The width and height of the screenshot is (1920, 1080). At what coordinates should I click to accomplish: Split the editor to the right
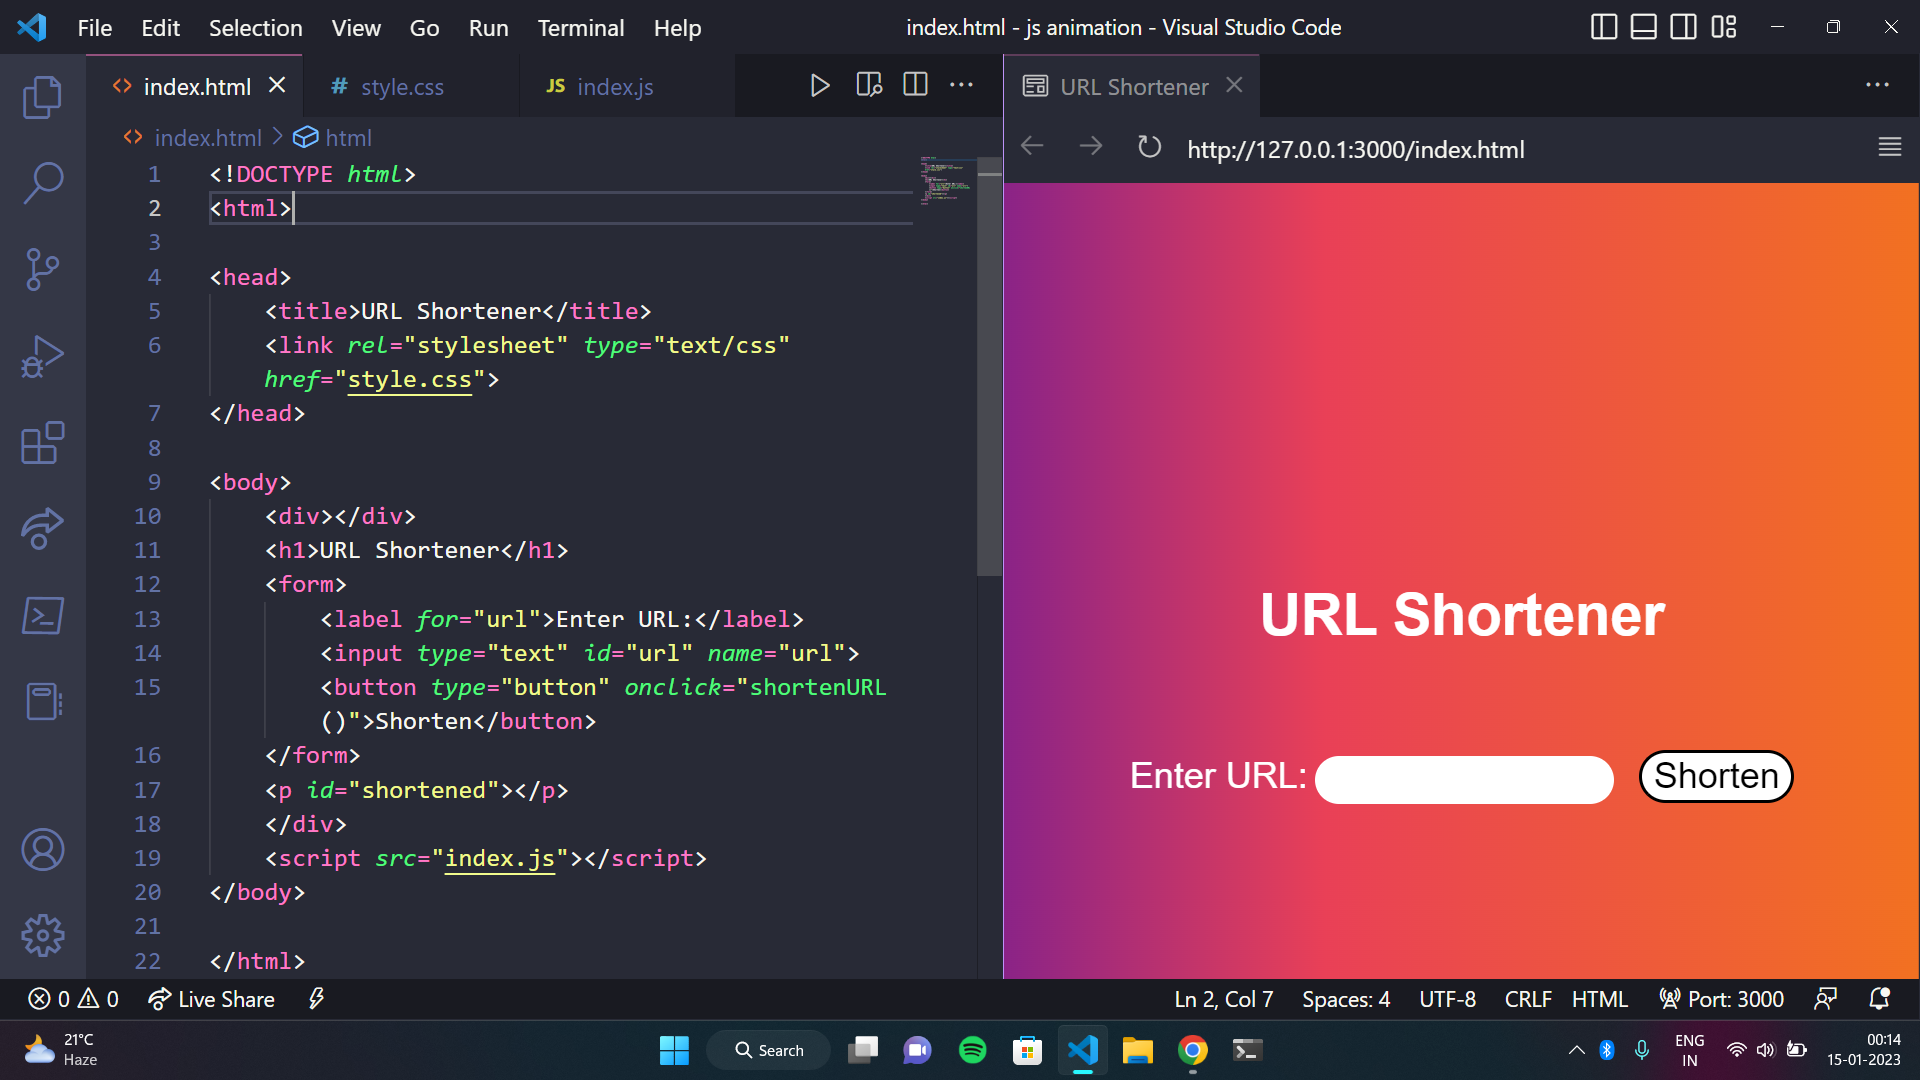point(915,85)
